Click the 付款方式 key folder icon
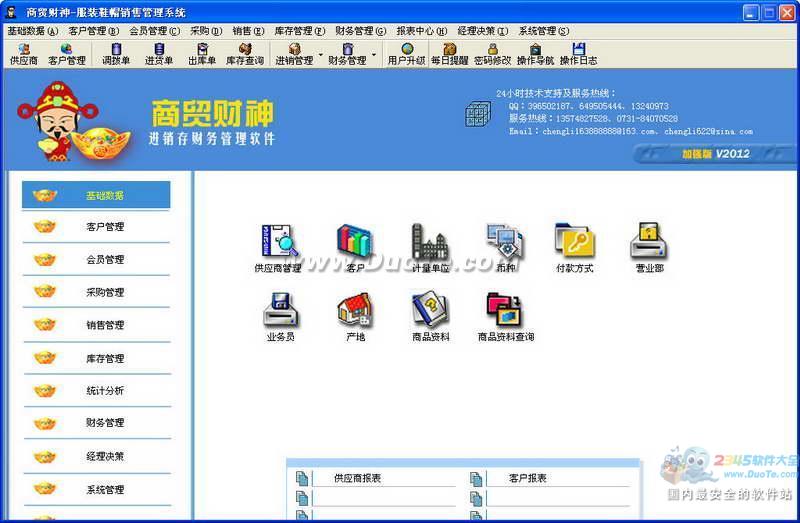Viewport: 800px width, 523px height. point(575,242)
